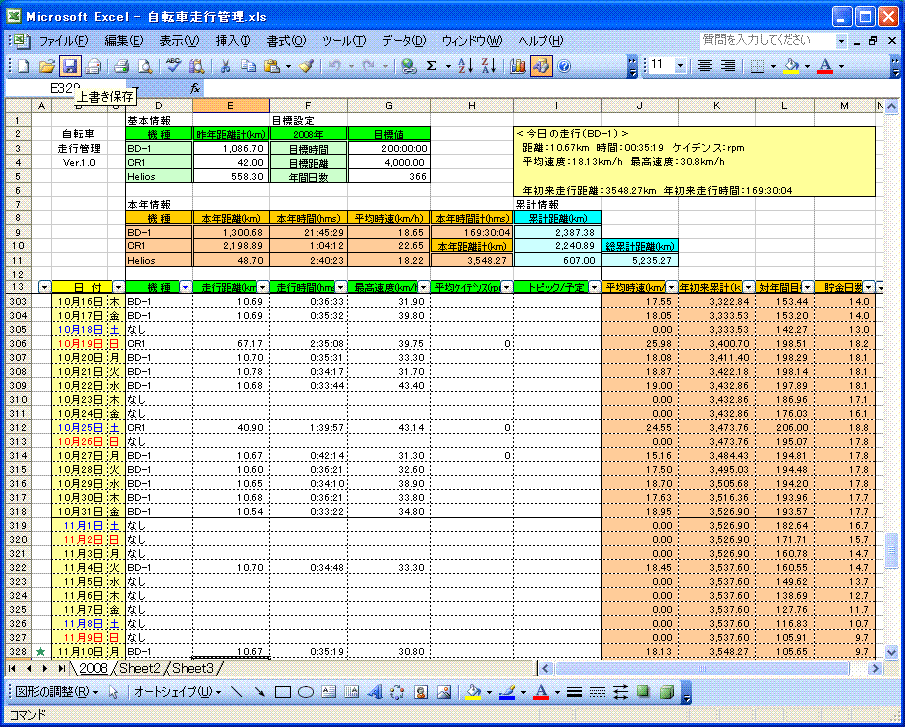The width and height of the screenshot is (905, 727).
Task: Select cell with 3,548.27 in row 11
Action: tap(472, 260)
